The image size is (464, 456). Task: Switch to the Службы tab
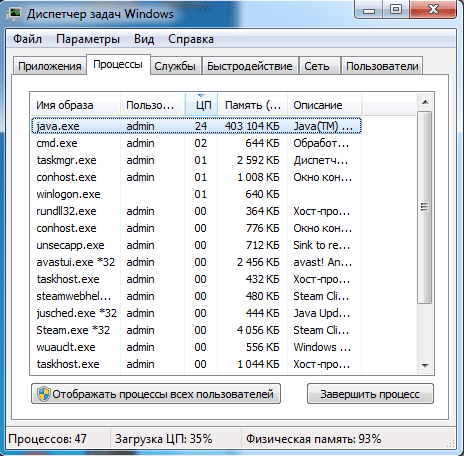point(175,66)
